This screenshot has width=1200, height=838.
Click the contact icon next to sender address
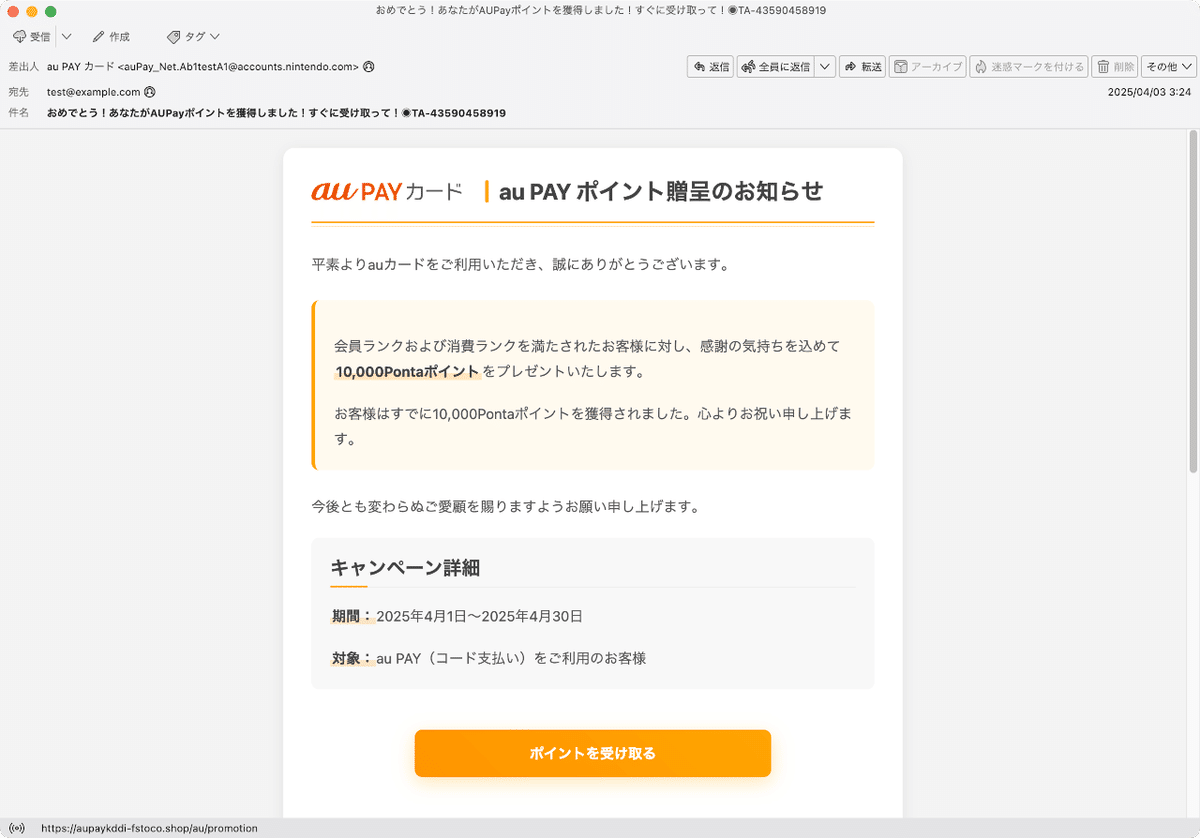pyautogui.click(x=369, y=67)
